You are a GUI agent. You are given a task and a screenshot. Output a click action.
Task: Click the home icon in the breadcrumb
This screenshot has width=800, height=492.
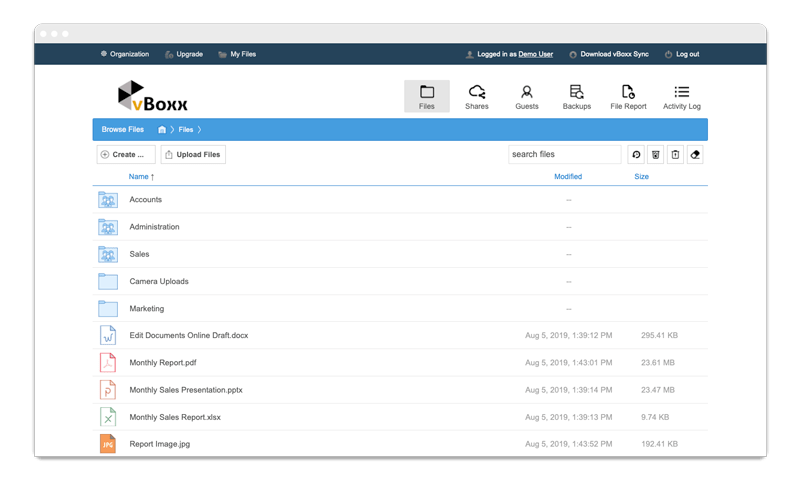[162, 130]
